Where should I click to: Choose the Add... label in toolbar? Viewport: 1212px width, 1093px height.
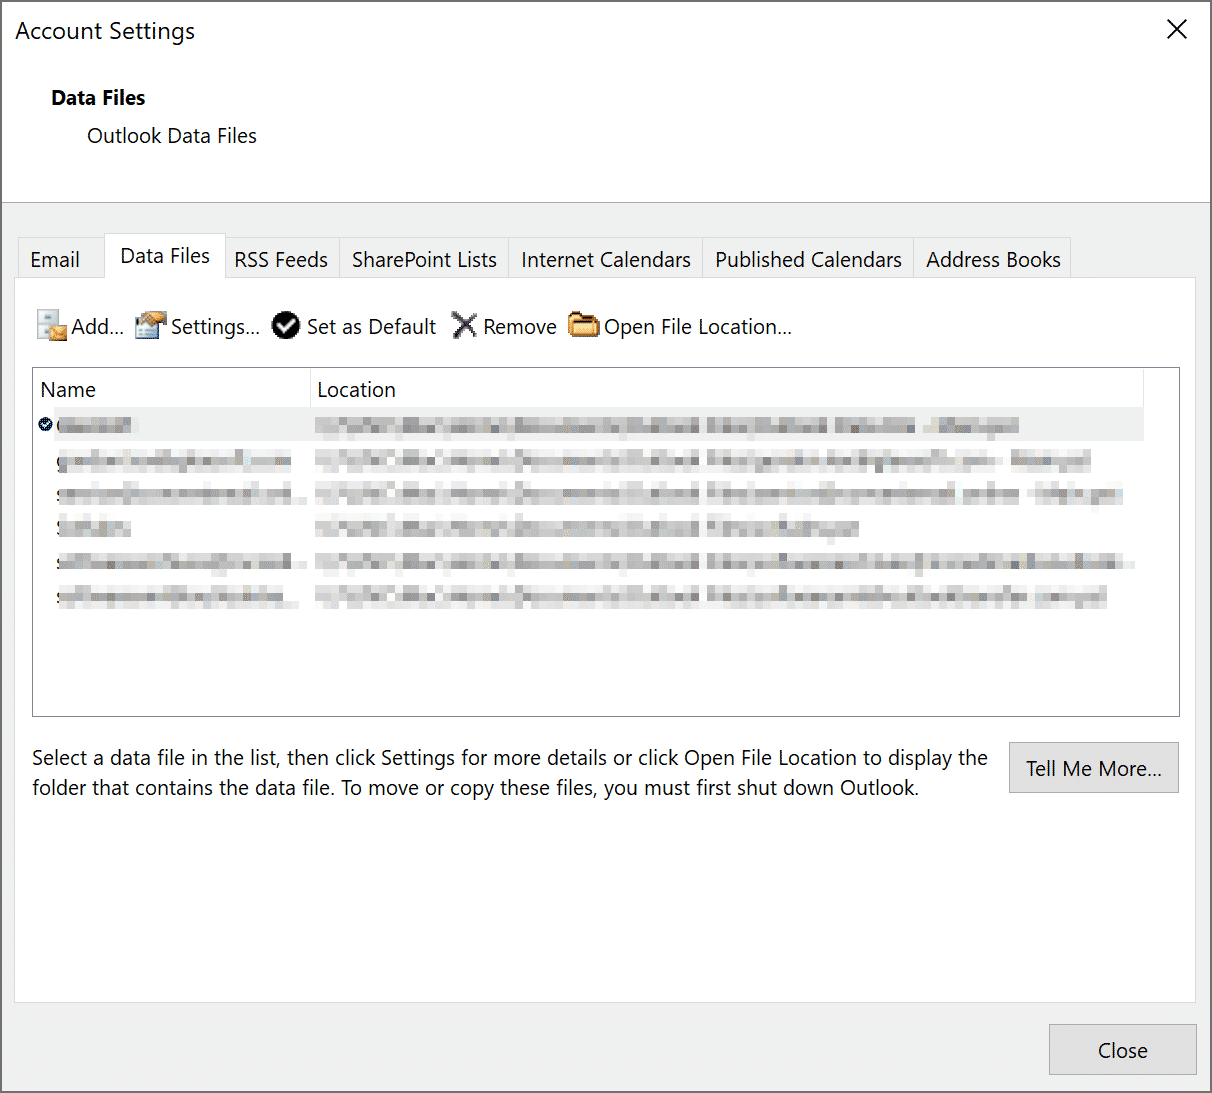coord(97,327)
